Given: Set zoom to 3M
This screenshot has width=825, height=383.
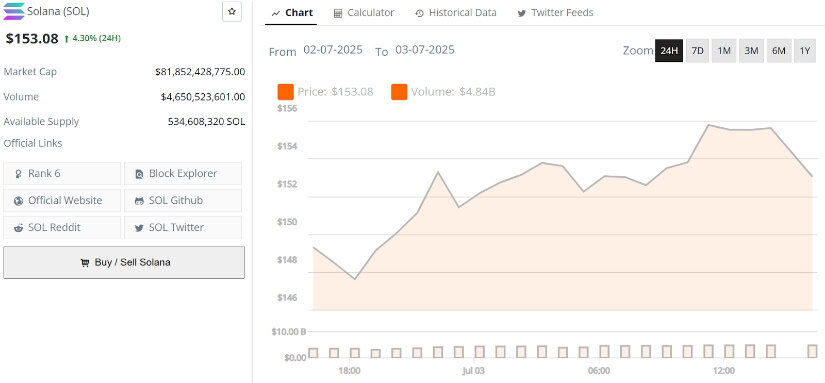Looking at the screenshot, I should (751, 51).
